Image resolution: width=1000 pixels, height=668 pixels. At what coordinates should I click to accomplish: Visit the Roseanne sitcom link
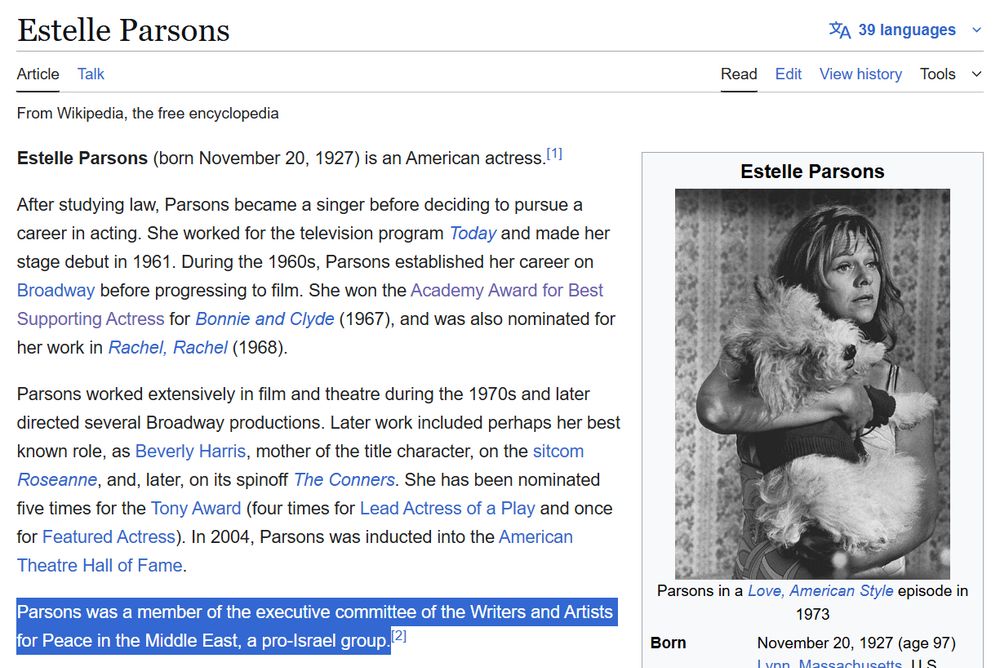pos(57,479)
